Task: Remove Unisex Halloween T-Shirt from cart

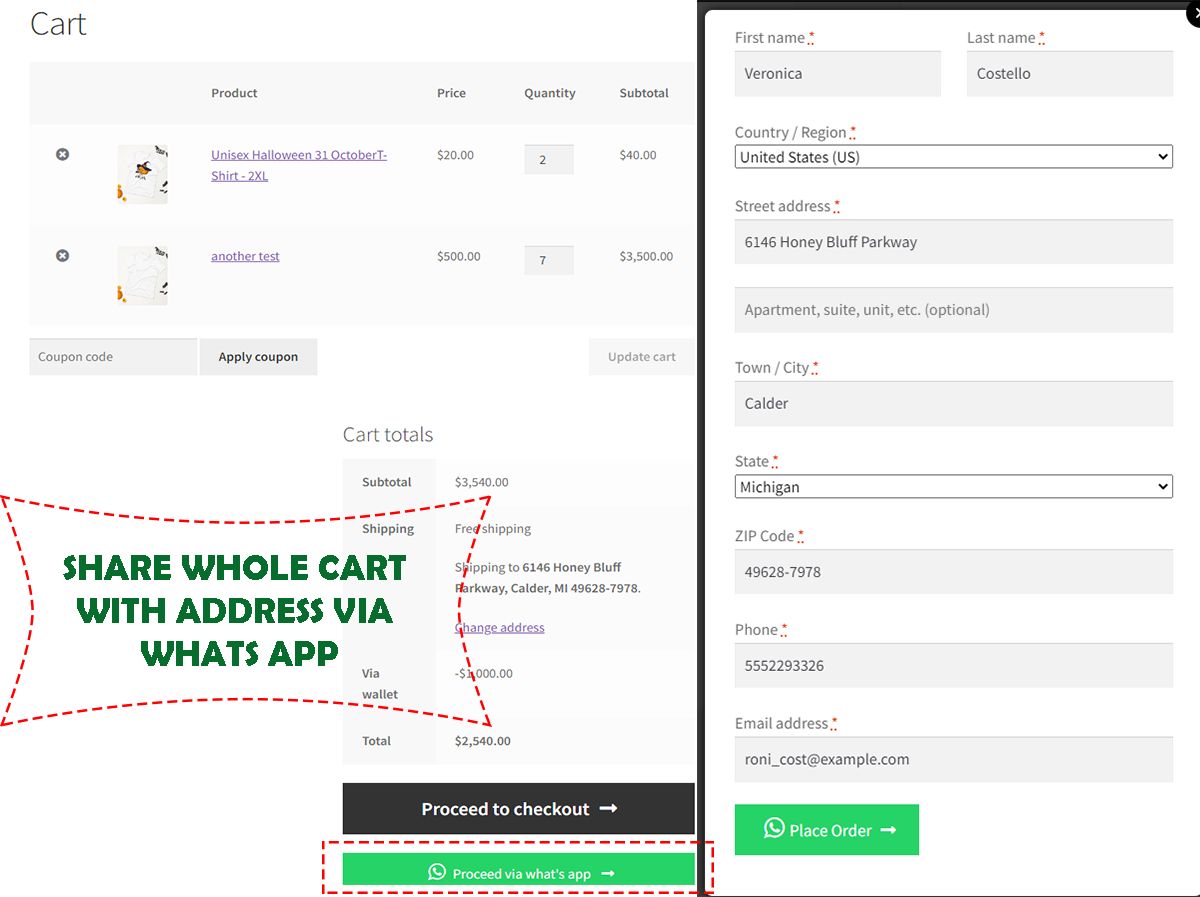Action: click(x=62, y=154)
